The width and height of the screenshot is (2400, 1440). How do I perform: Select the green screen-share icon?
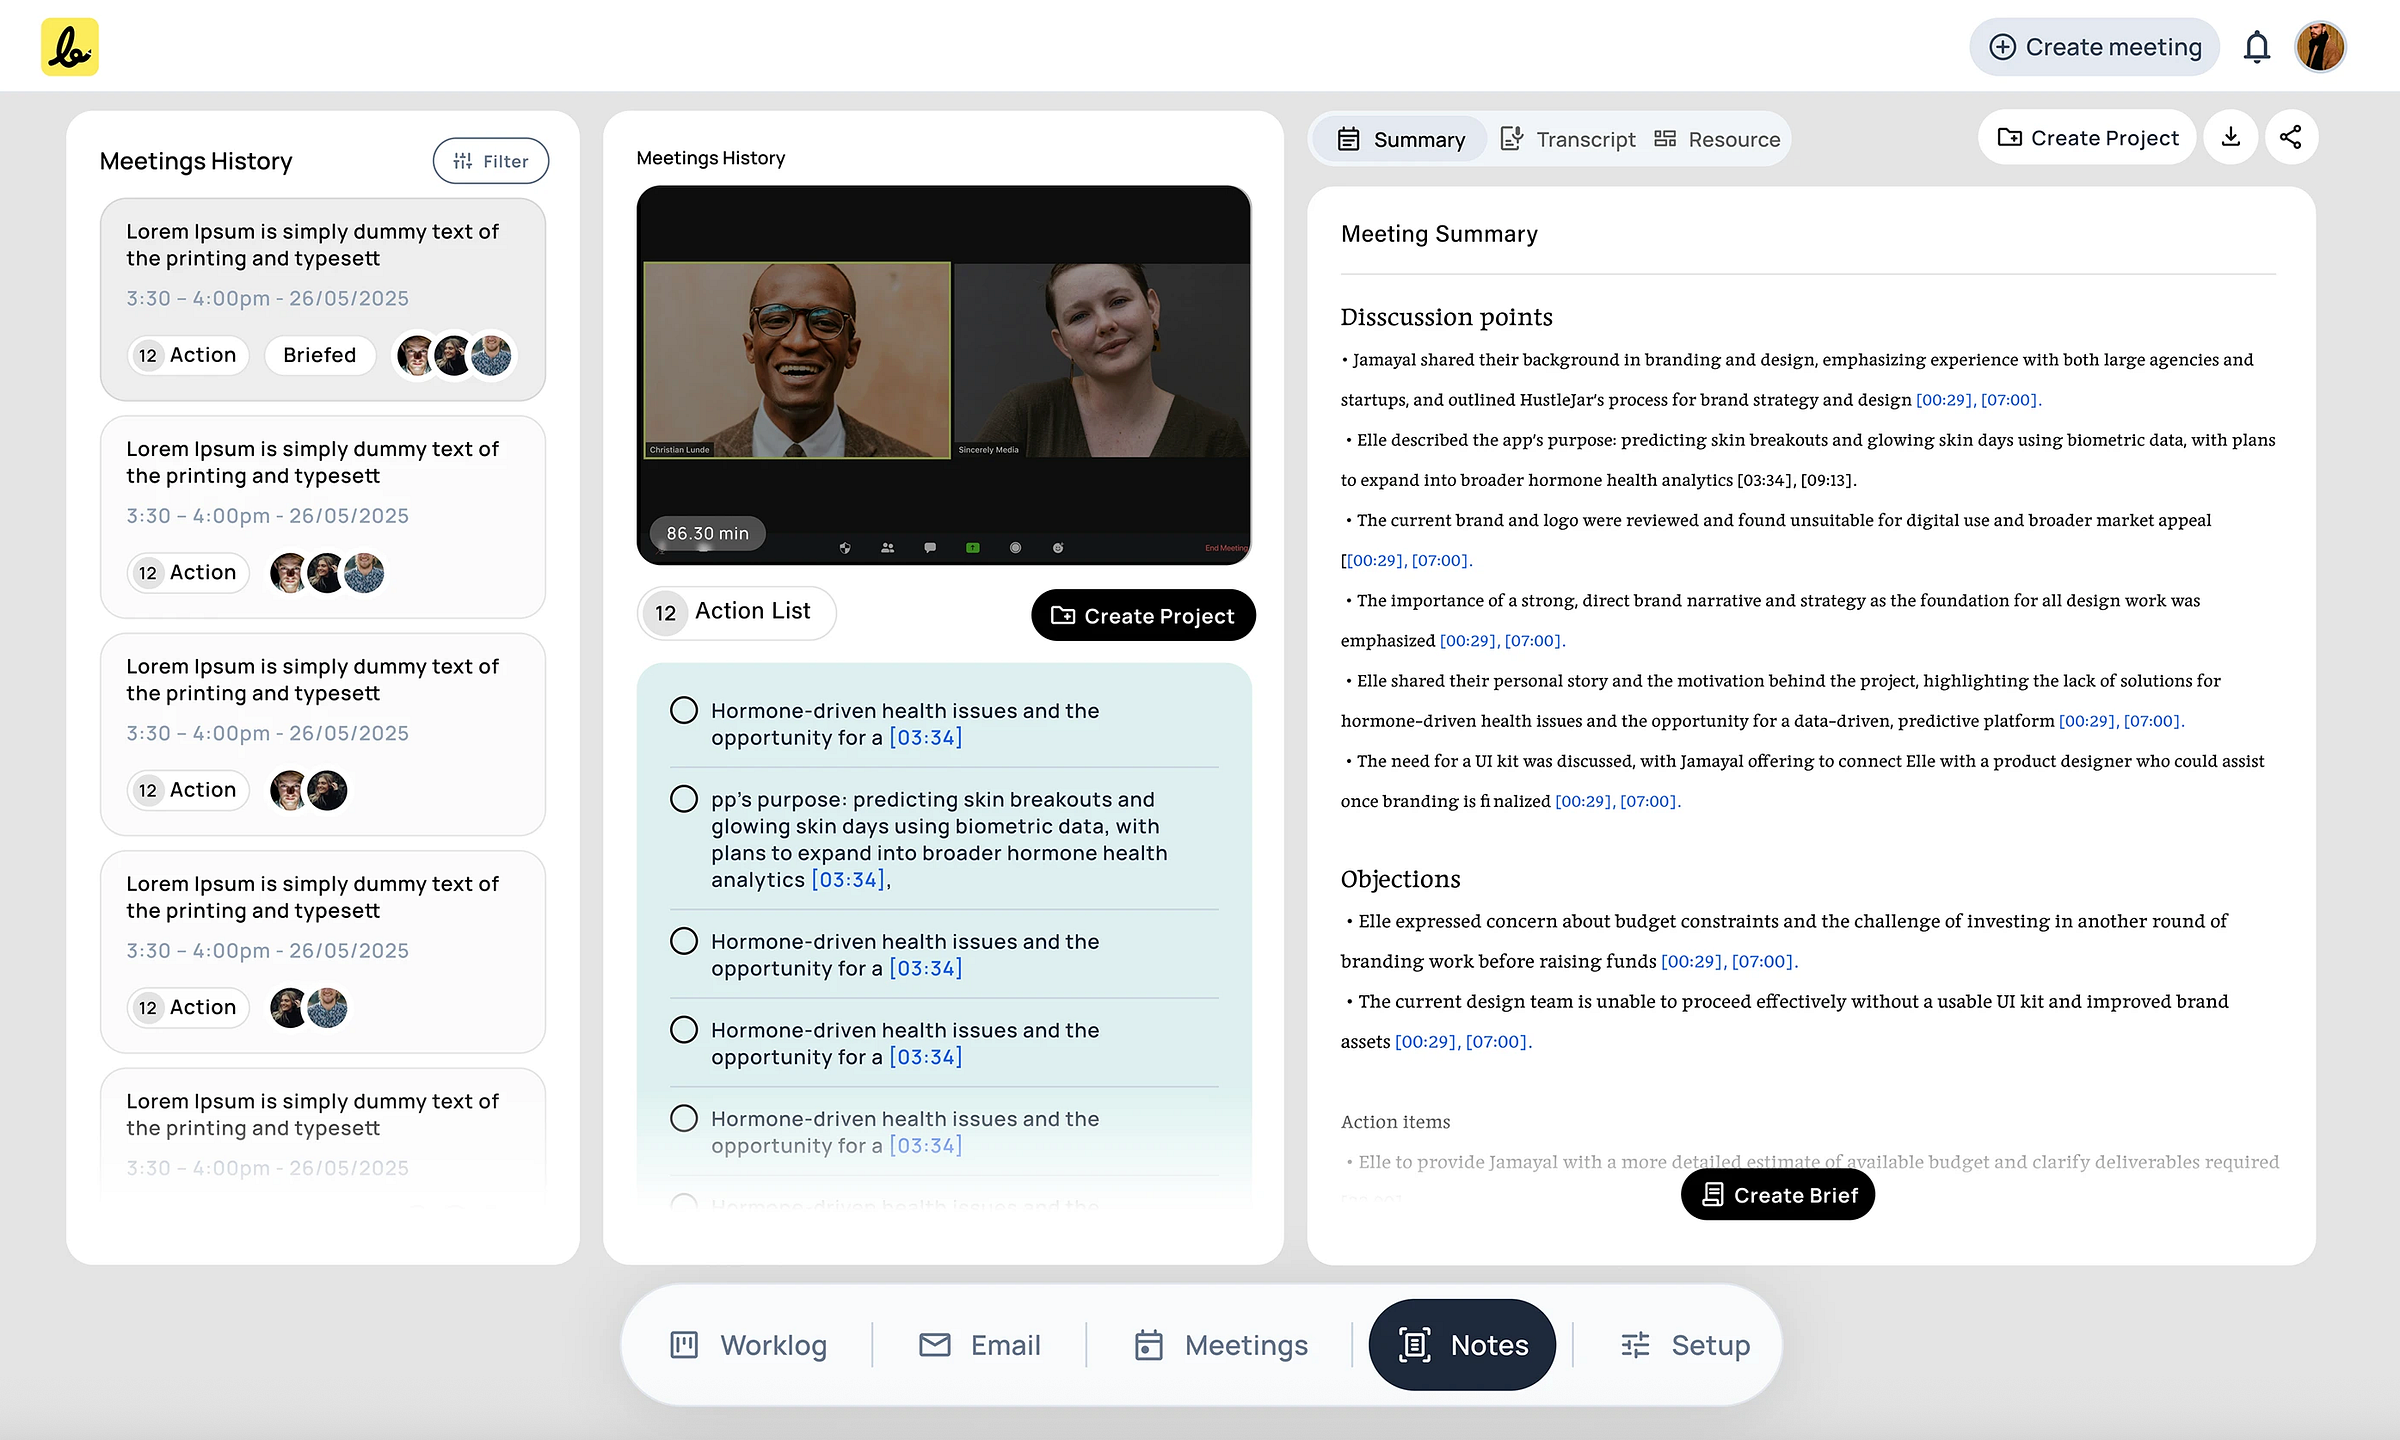[971, 548]
